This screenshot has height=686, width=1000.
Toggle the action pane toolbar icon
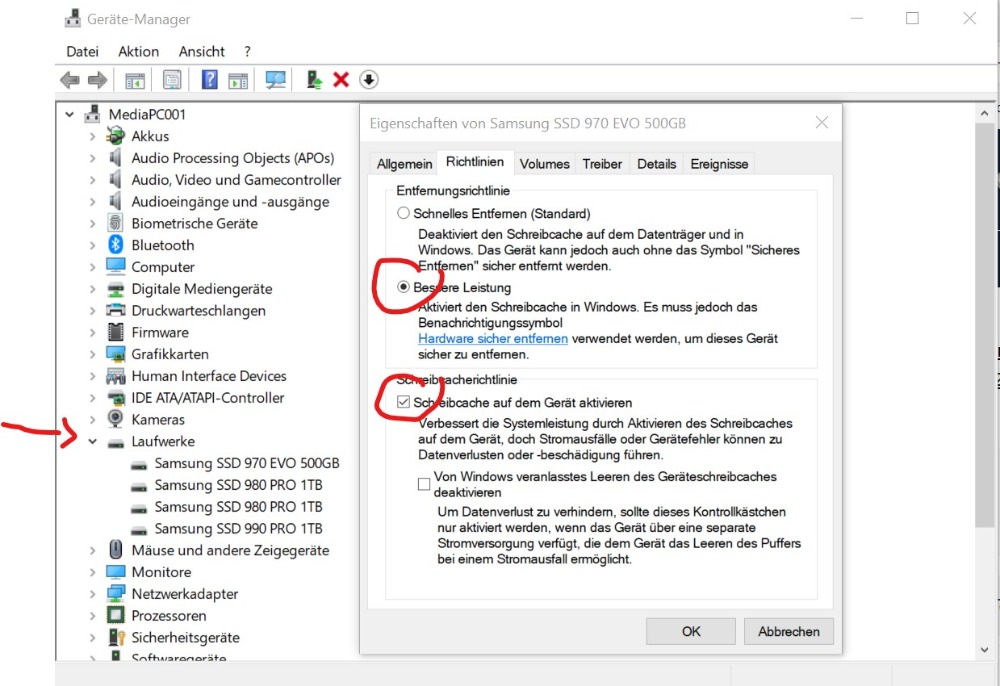[x=238, y=80]
